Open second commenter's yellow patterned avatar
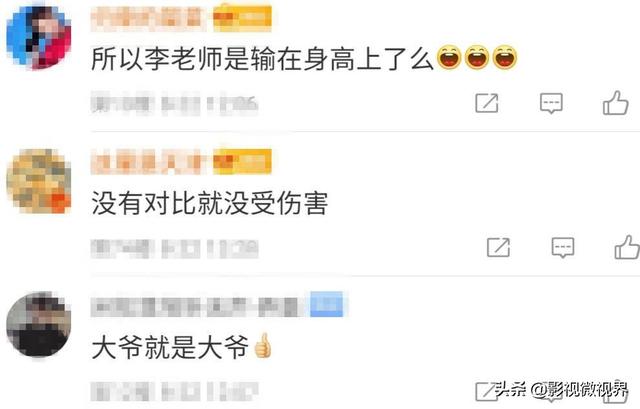 pyautogui.click(x=39, y=181)
